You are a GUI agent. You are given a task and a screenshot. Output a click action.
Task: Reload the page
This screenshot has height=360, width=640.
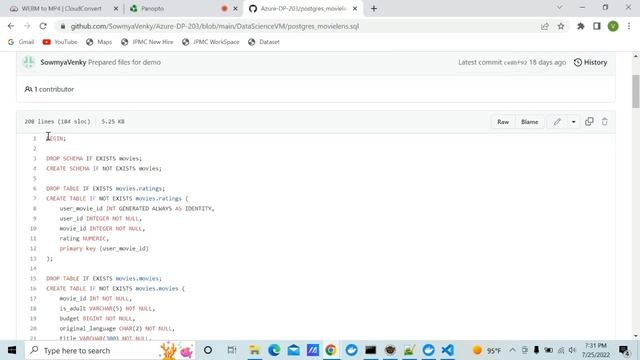pos(43,26)
